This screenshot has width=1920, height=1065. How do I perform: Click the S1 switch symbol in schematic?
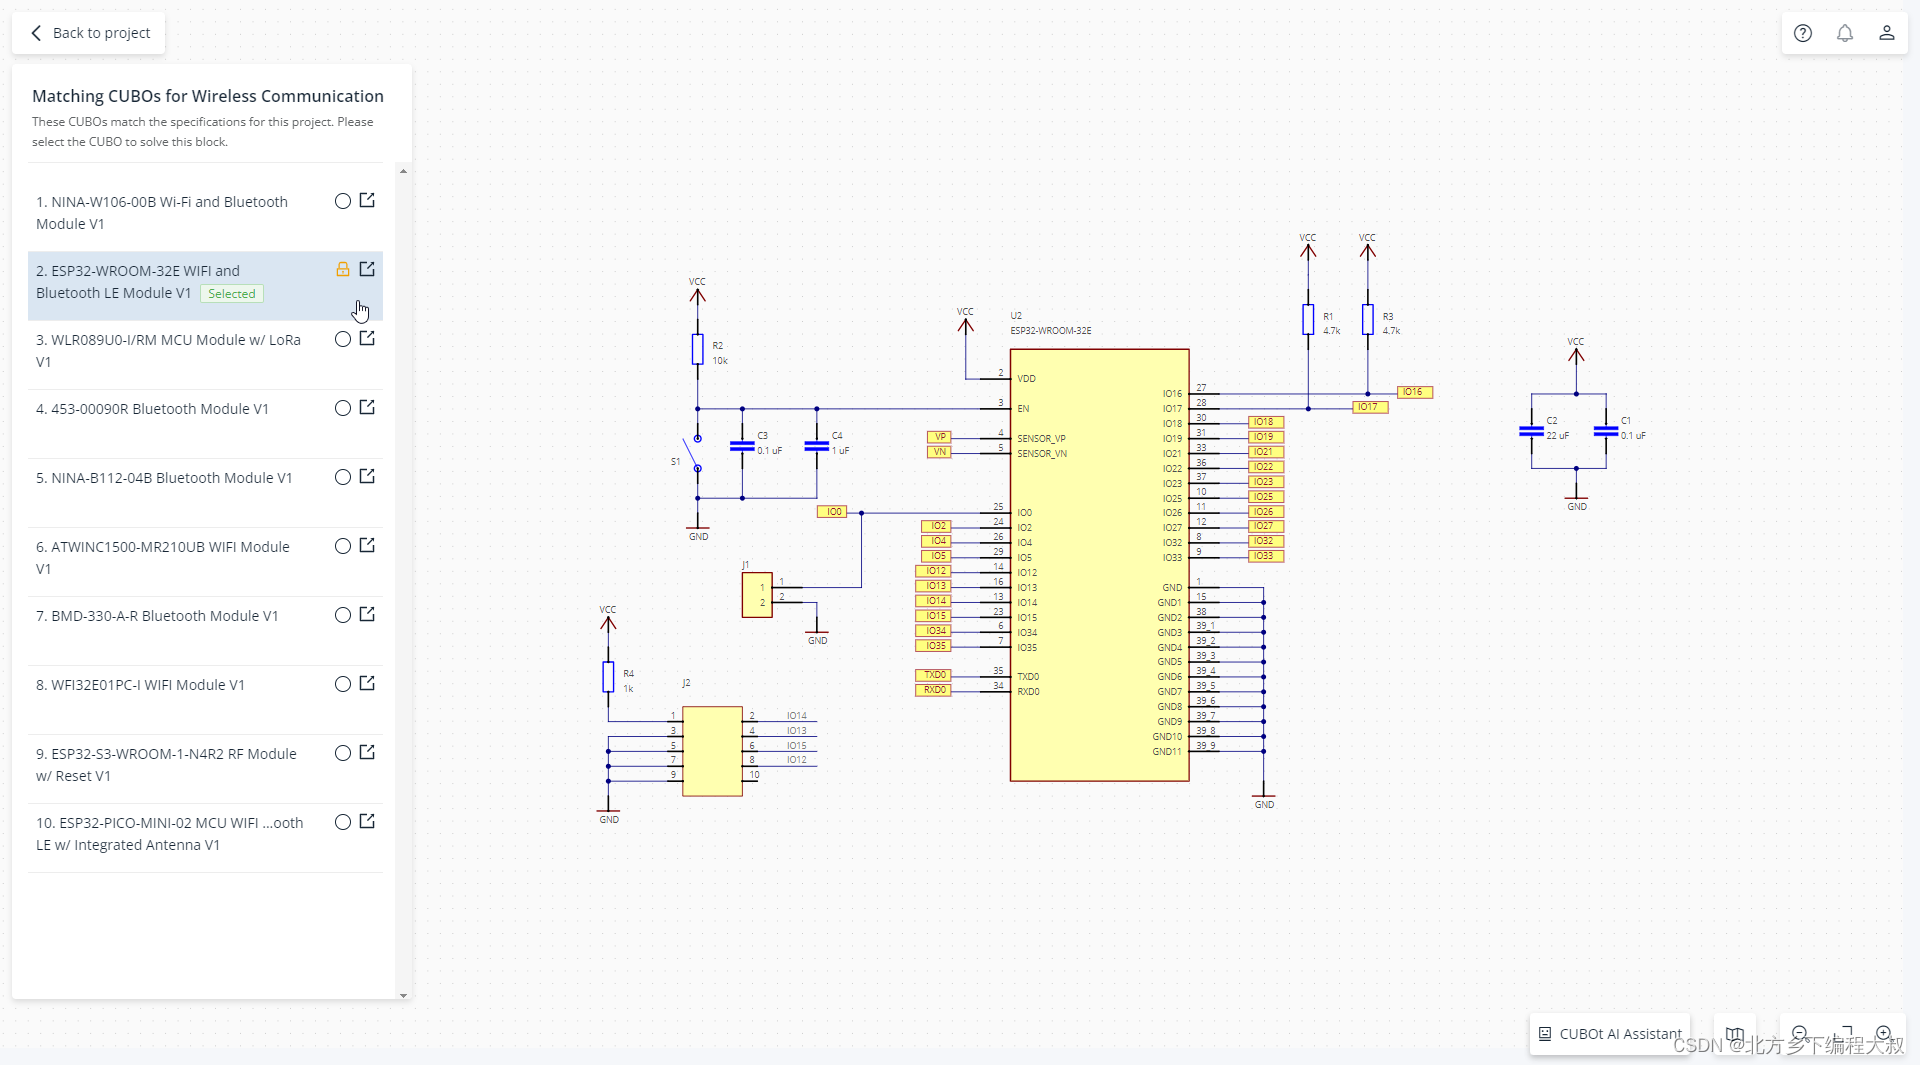click(x=692, y=453)
